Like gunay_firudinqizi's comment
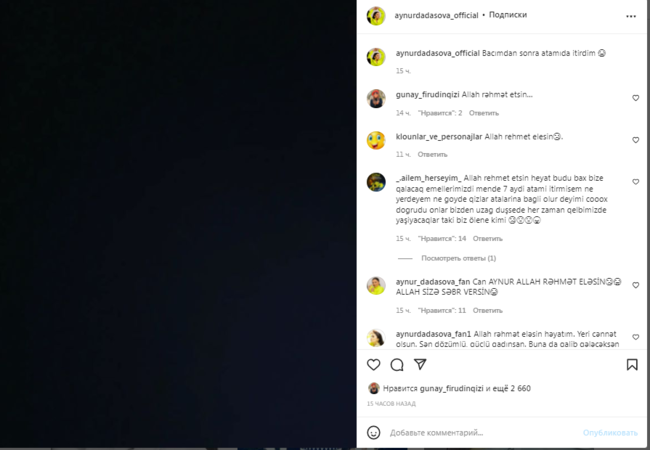This screenshot has height=450, width=650. click(x=635, y=98)
